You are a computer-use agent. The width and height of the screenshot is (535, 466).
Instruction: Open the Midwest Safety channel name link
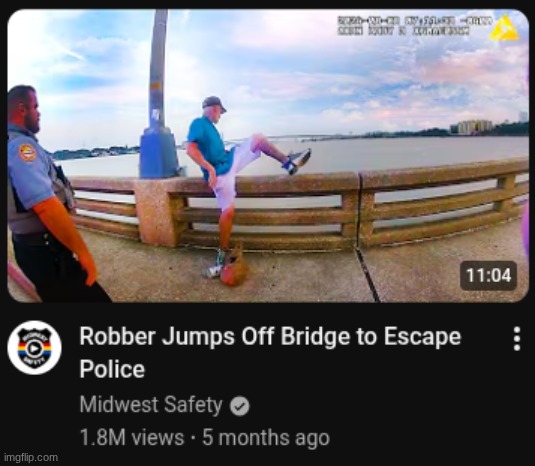click(x=151, y=405)
